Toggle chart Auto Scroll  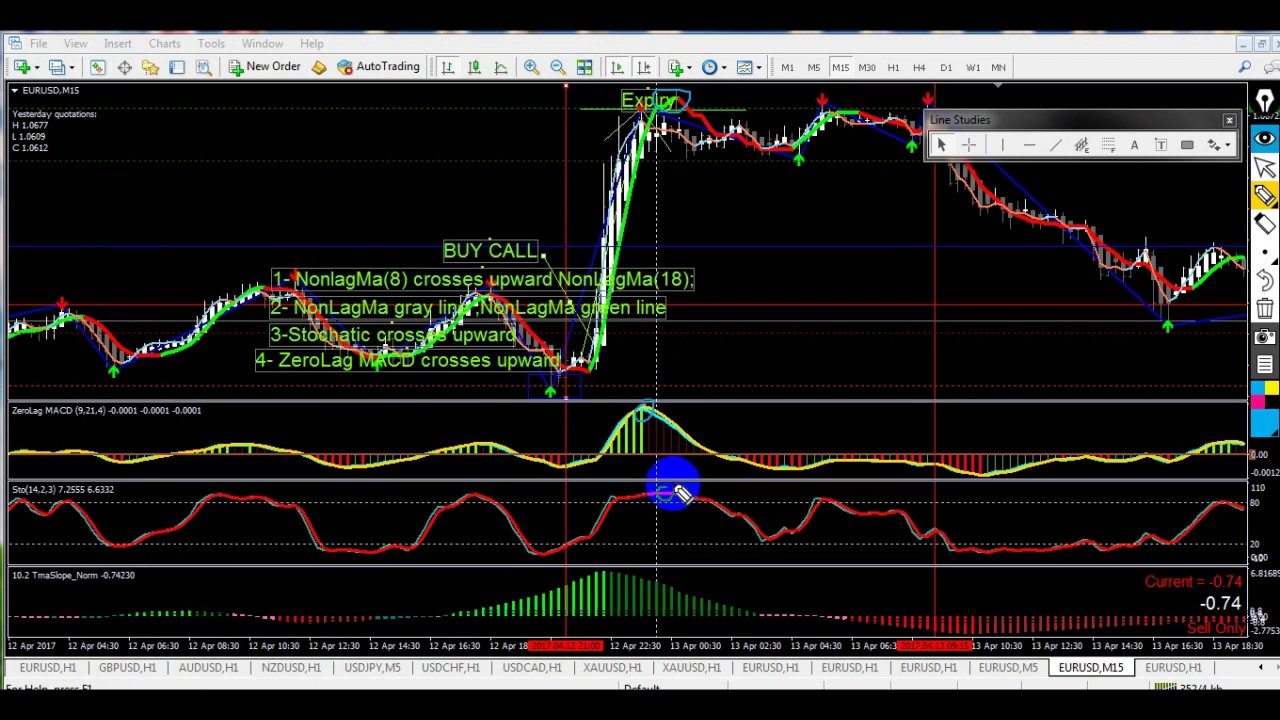[x=617, y=67]
